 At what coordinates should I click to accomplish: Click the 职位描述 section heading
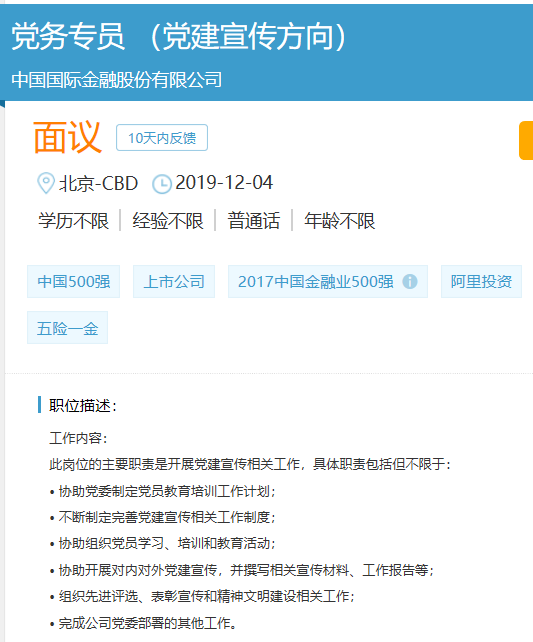pos(83,406)
